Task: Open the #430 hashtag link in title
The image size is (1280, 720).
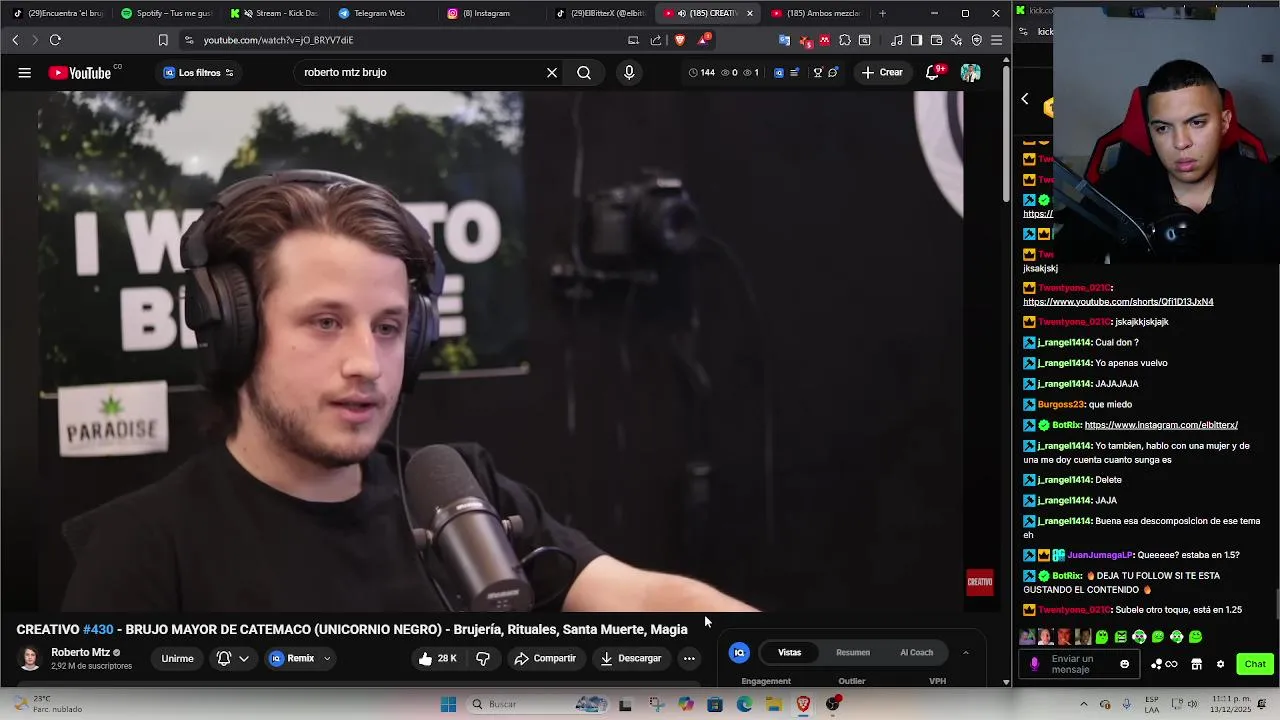Action: click(98, 629)
